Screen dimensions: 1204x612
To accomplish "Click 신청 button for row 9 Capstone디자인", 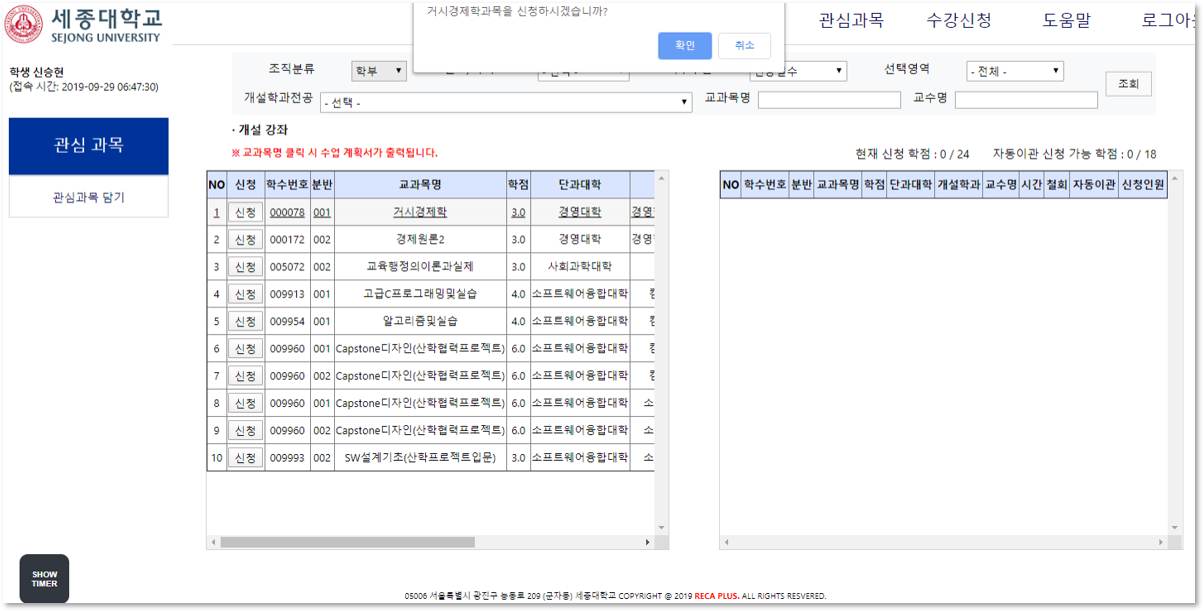I will [x=245, y=430].
